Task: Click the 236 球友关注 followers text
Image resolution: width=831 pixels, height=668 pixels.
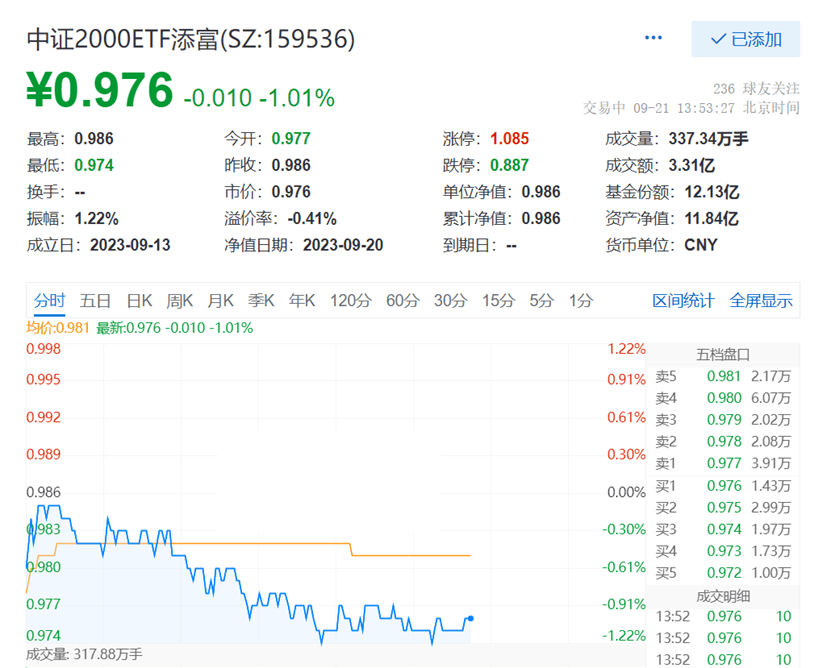Action: click(x=756, y=88)
